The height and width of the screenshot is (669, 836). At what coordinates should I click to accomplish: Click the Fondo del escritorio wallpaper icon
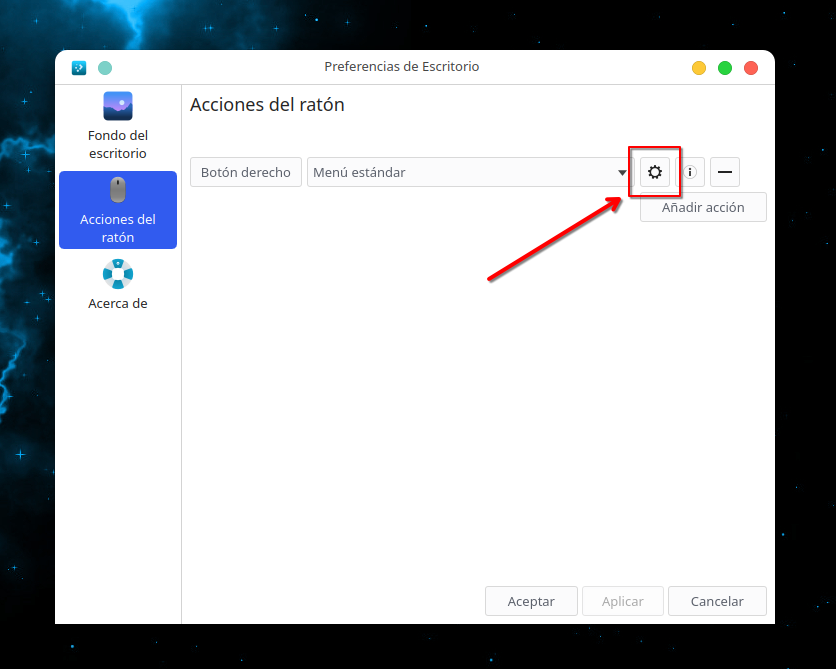tap(118, 107)
